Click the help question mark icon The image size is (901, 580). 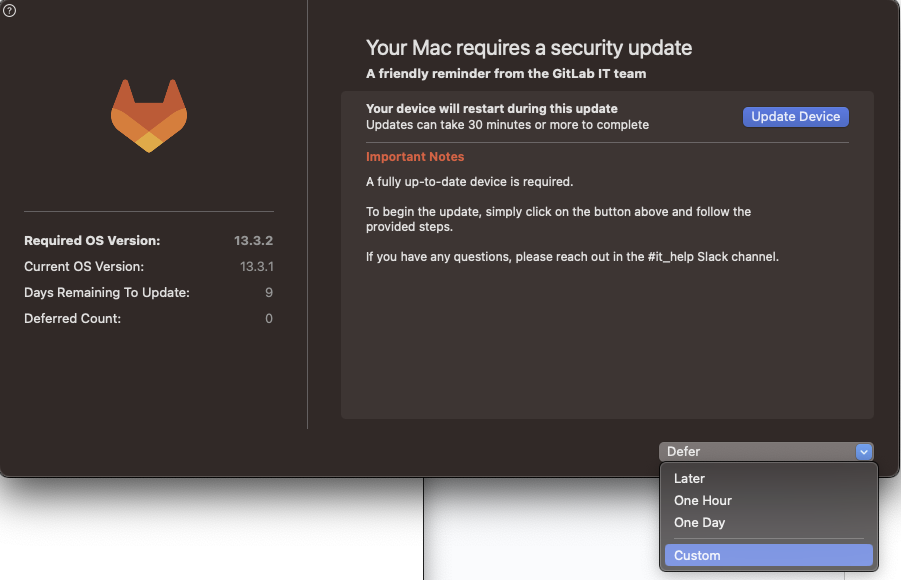(10, 10)
